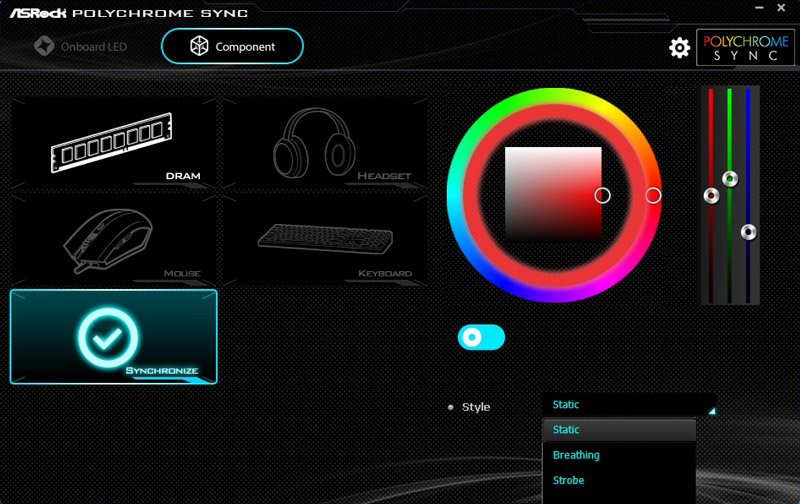Toggle the cyan LED on/off switch
Screen dimensions: 800x504
[481, 337]
